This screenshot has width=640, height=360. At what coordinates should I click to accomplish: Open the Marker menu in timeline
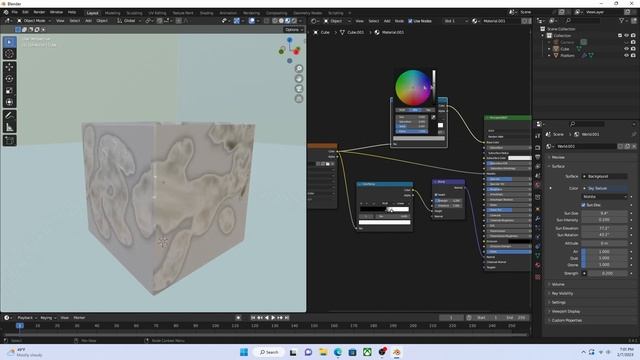[79, 318]
